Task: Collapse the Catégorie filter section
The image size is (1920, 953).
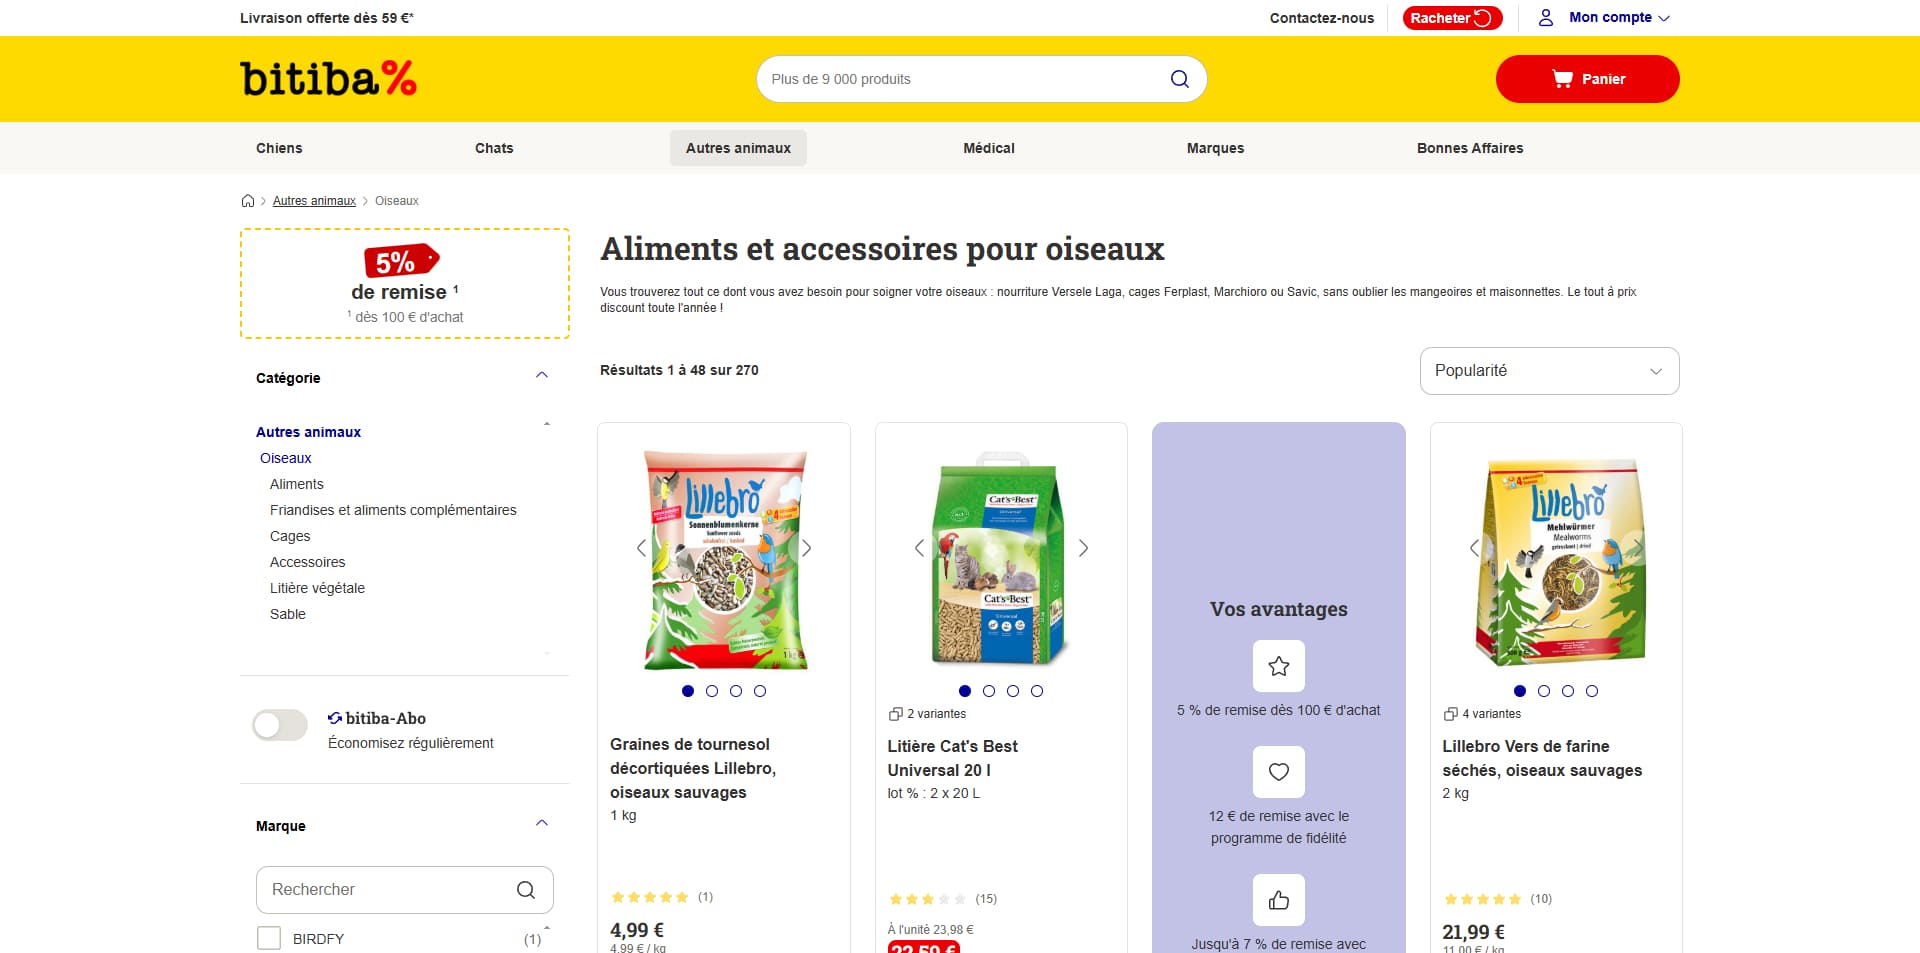Action: coord(542,376)
